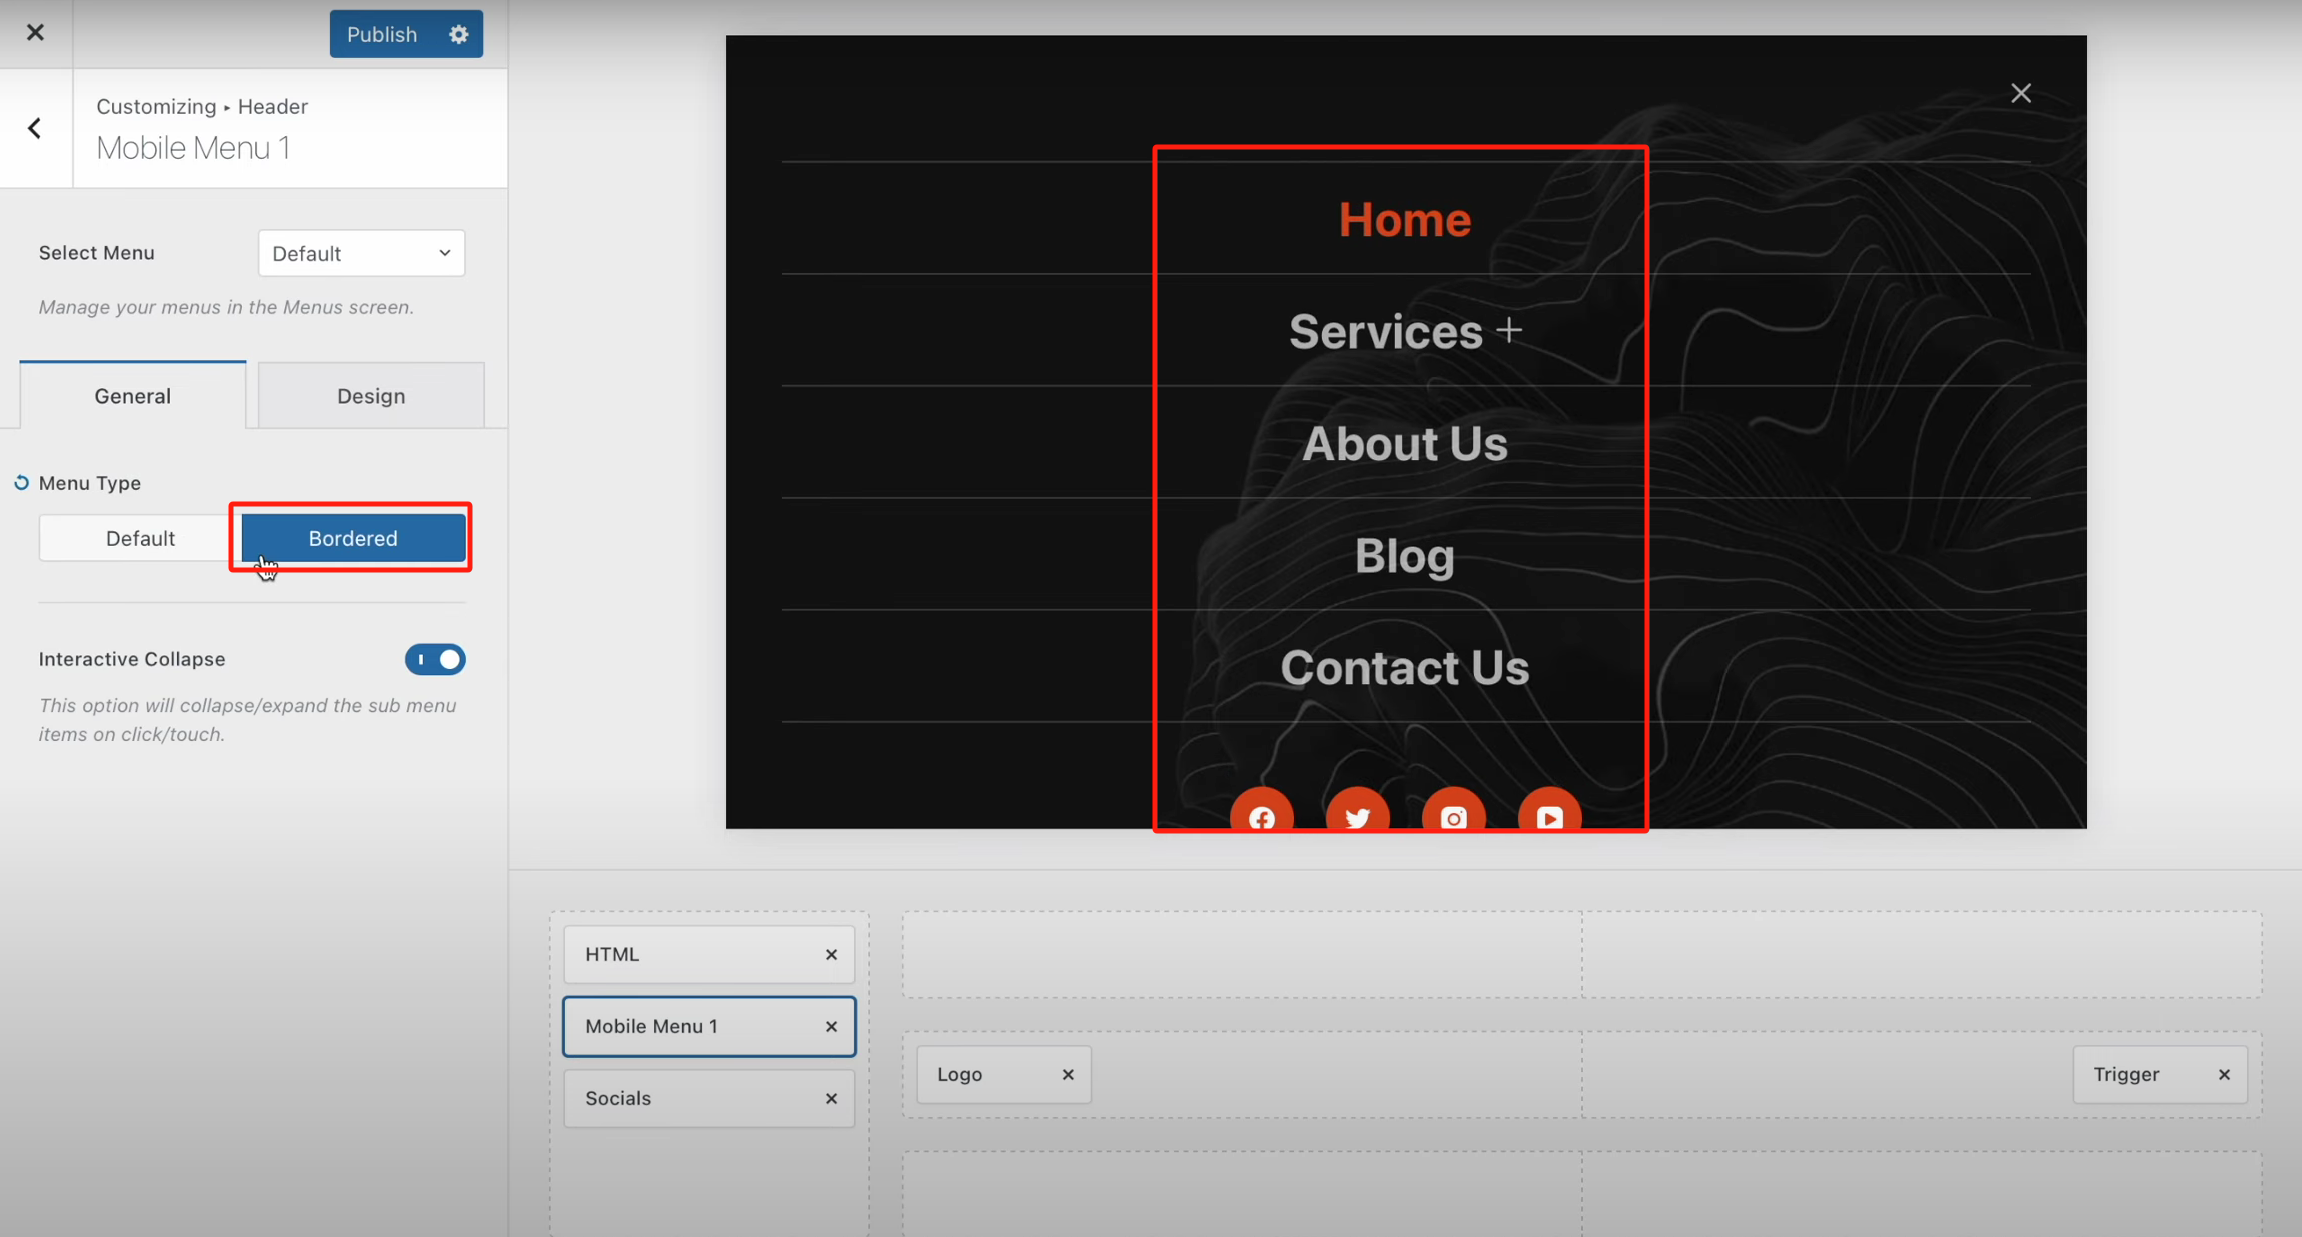
Task: Expand the Services submenu plus icon
Action: point(1509,330)
